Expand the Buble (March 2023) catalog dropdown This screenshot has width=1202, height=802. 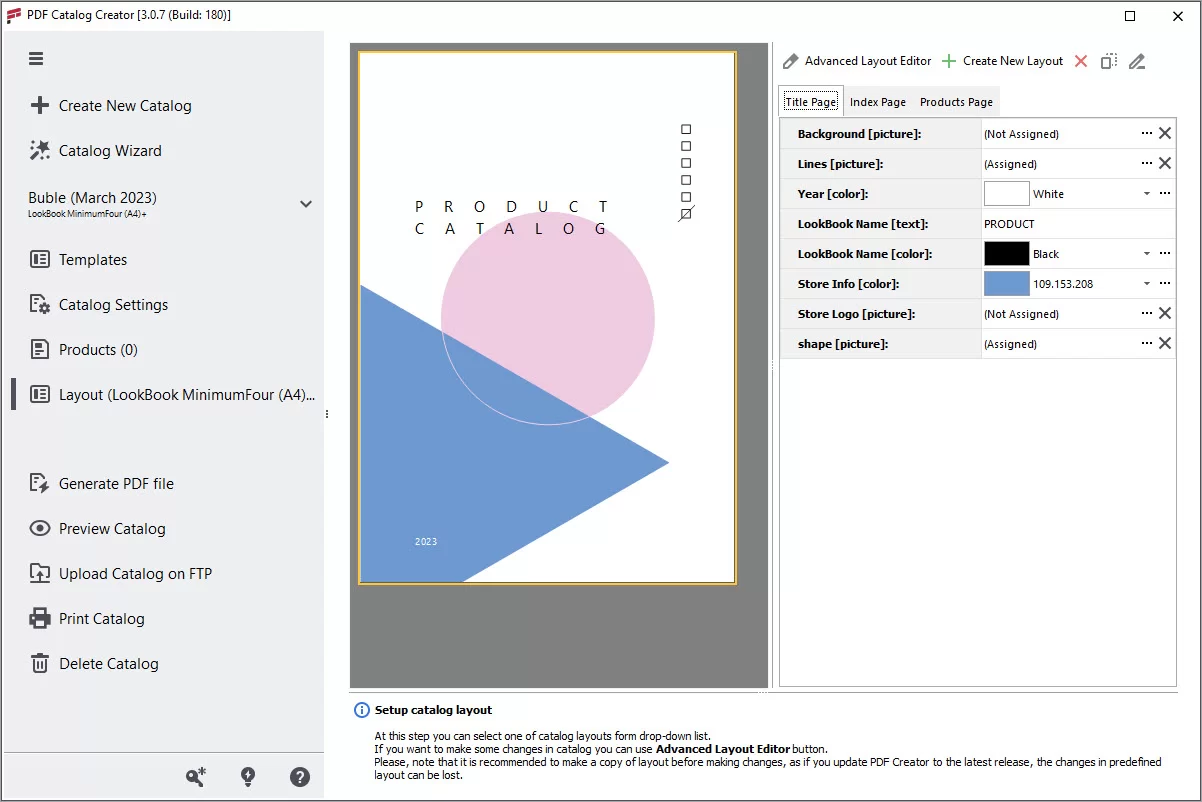pos(306,204)
